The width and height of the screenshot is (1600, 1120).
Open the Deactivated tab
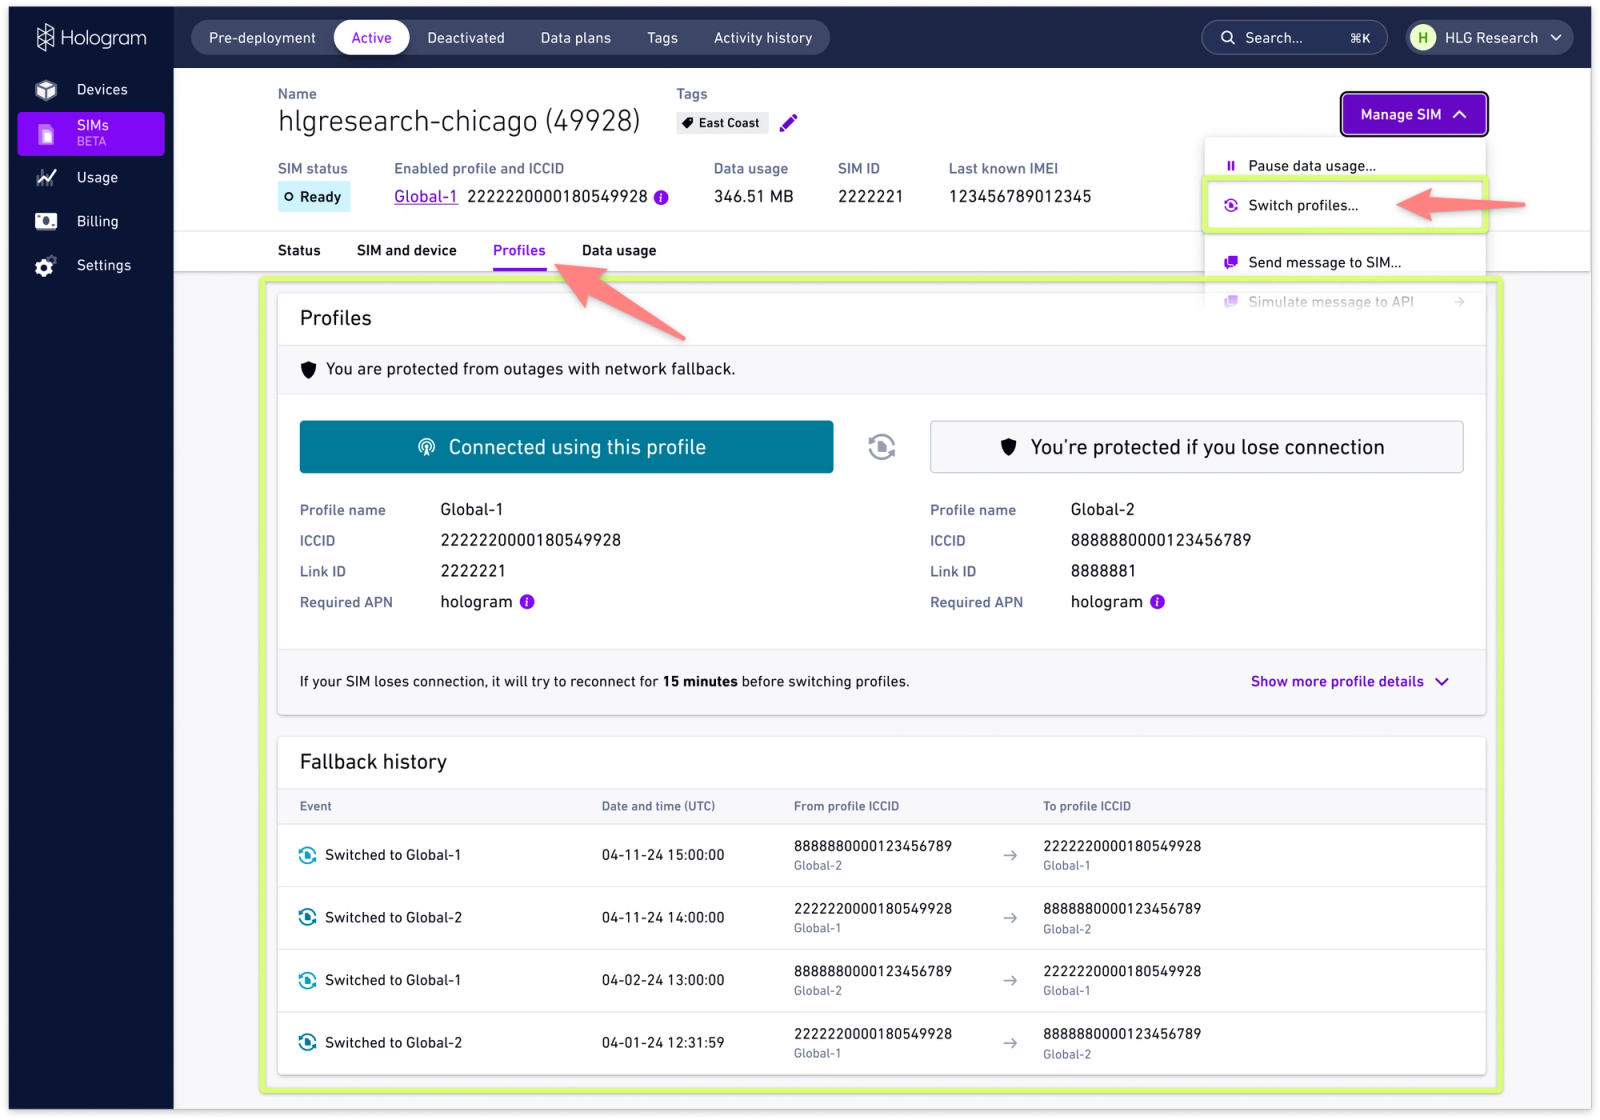click(x=466, y=38)
